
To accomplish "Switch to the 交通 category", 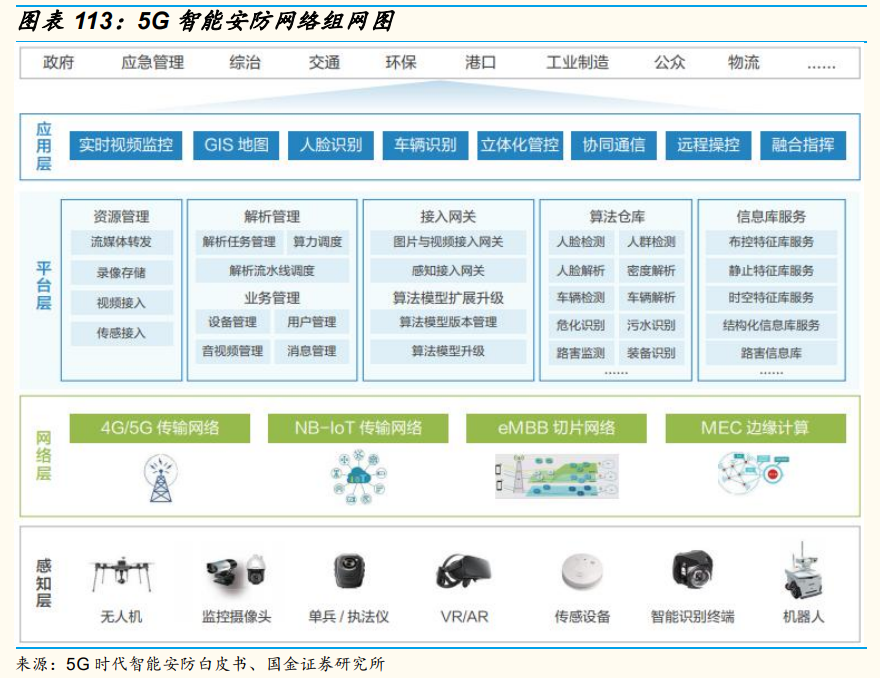I will coord(324,62).
